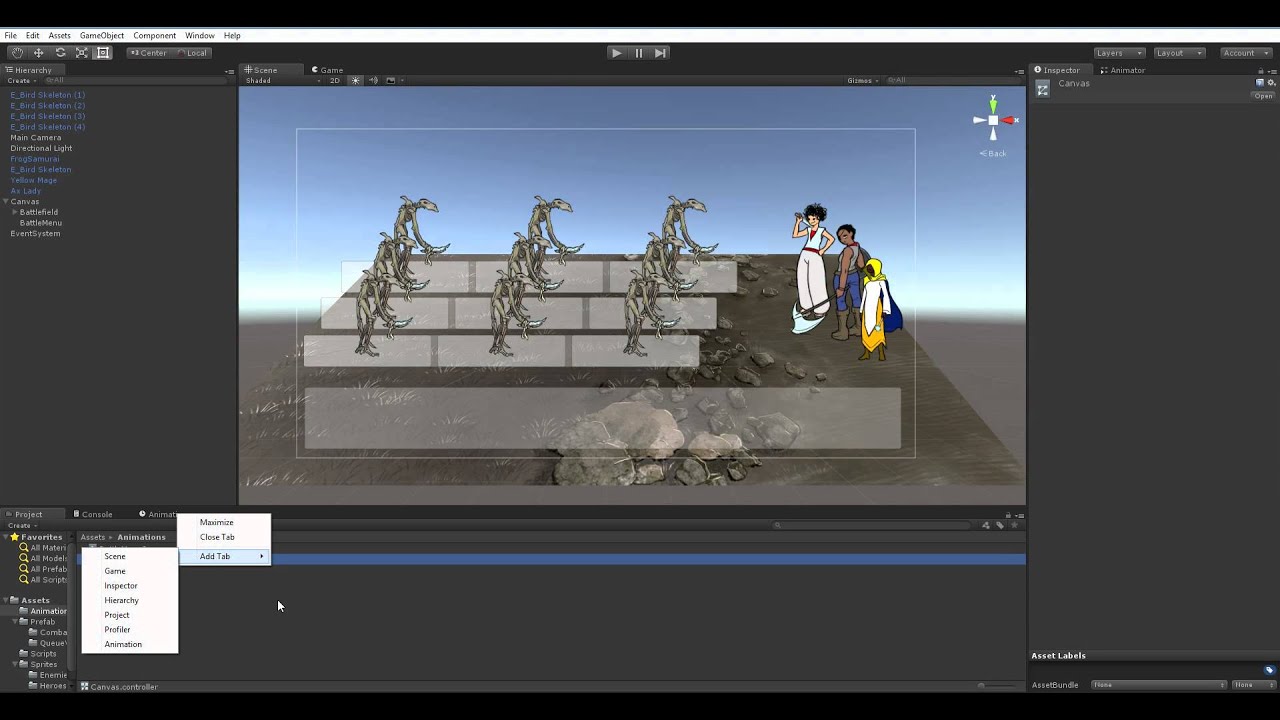Select the Move tool icon
Screen dimensions: 1280x720
(x=38, y=53)
